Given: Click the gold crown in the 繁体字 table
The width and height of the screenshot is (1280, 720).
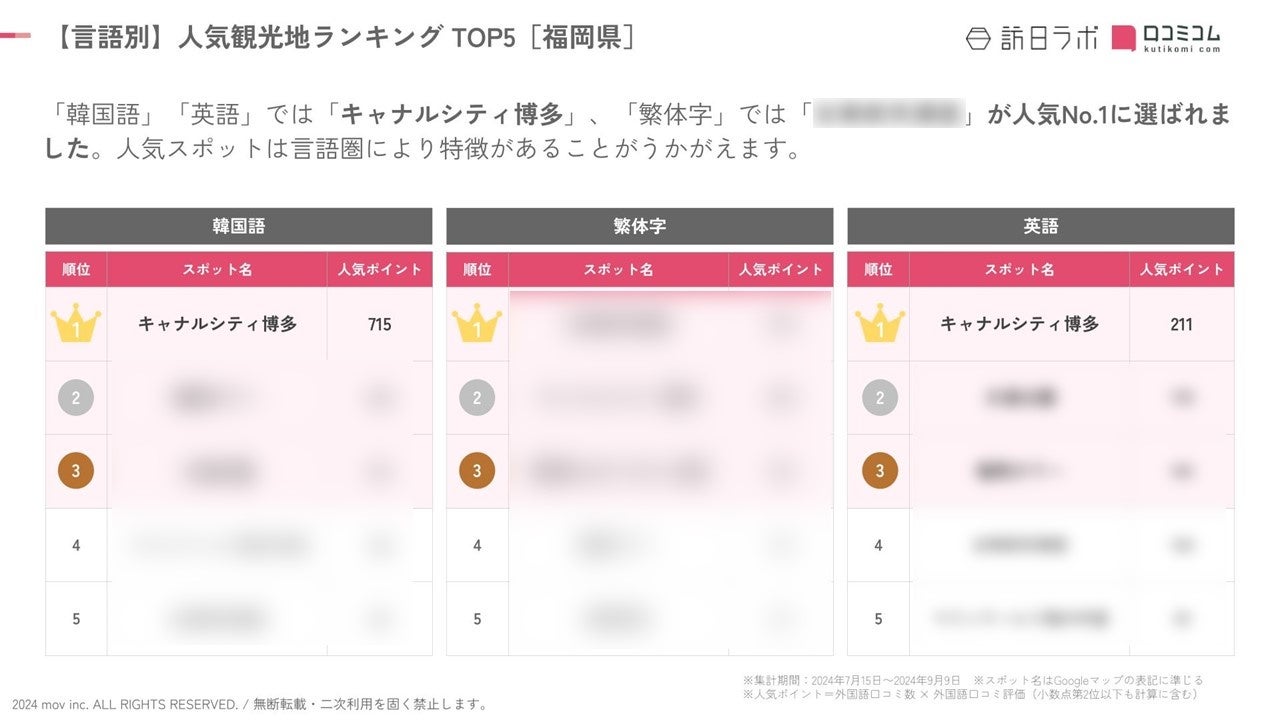Looking at the screenshot, I should coord(477,324).
